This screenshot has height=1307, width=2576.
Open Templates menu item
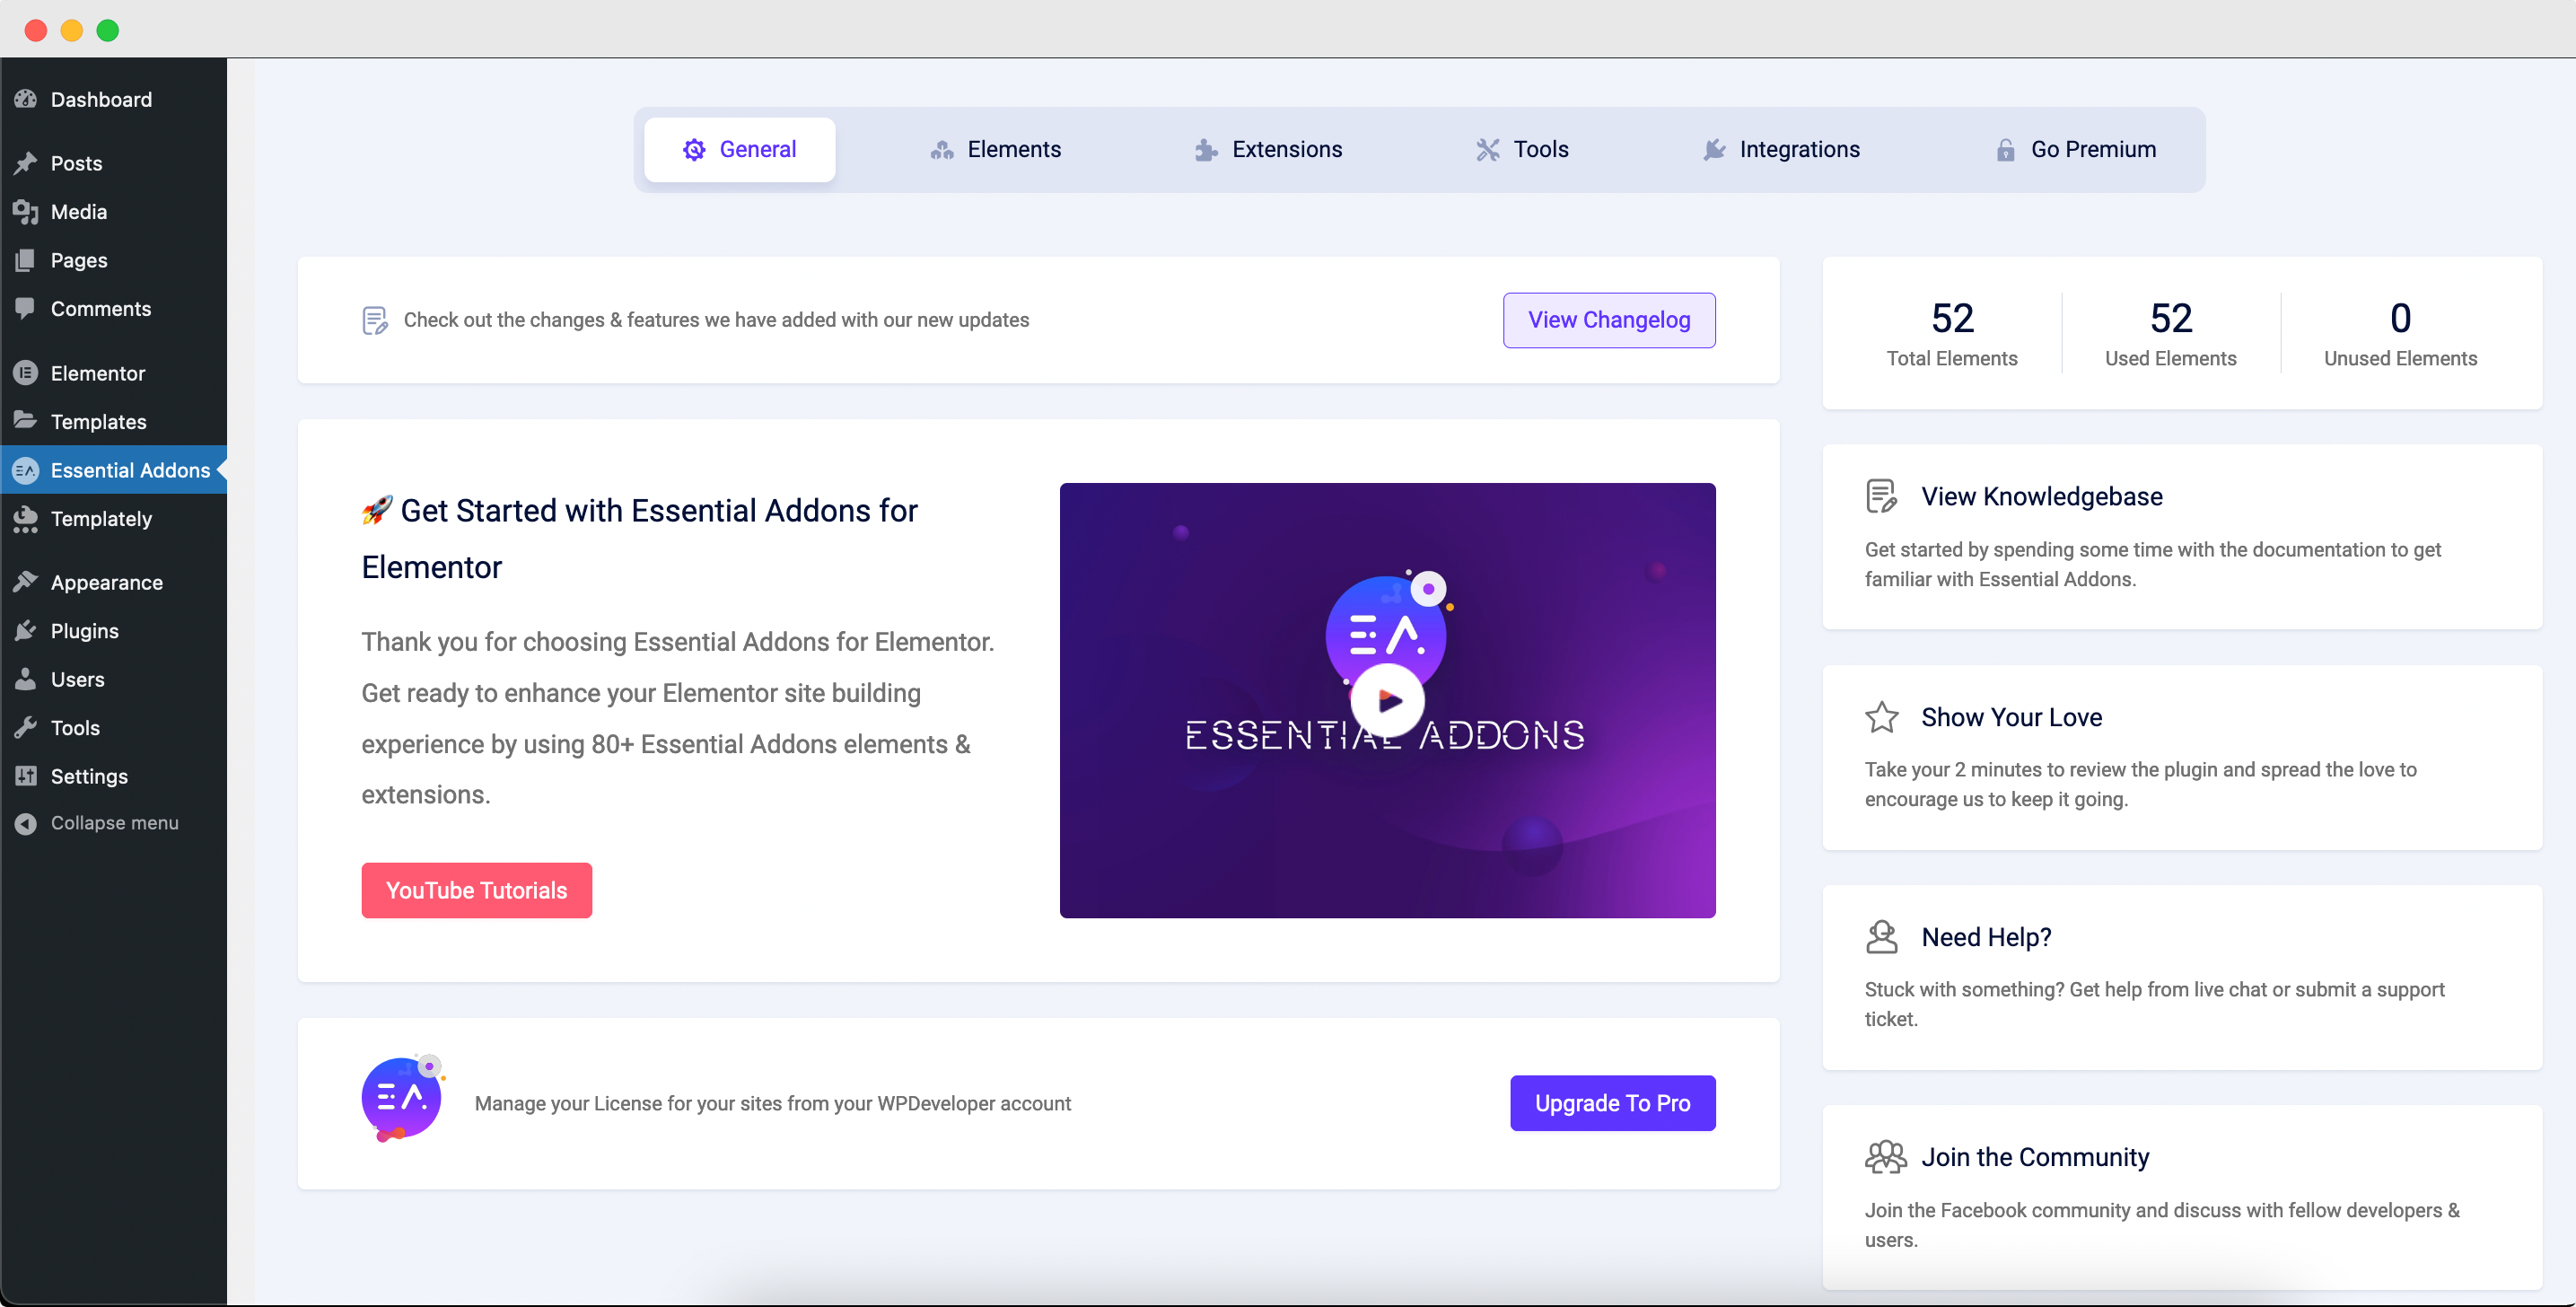click(114, 421)
